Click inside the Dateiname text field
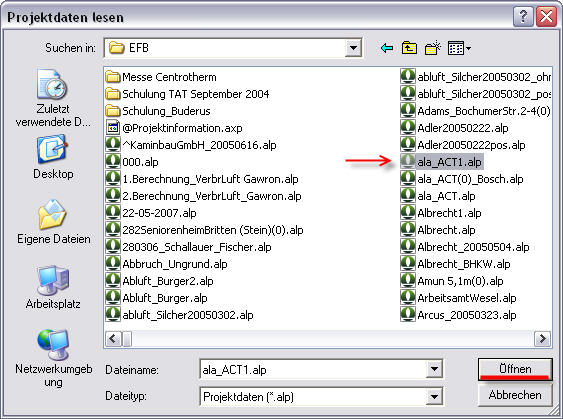The height and width of the screenshot is (419, 563). pos(313,369)
